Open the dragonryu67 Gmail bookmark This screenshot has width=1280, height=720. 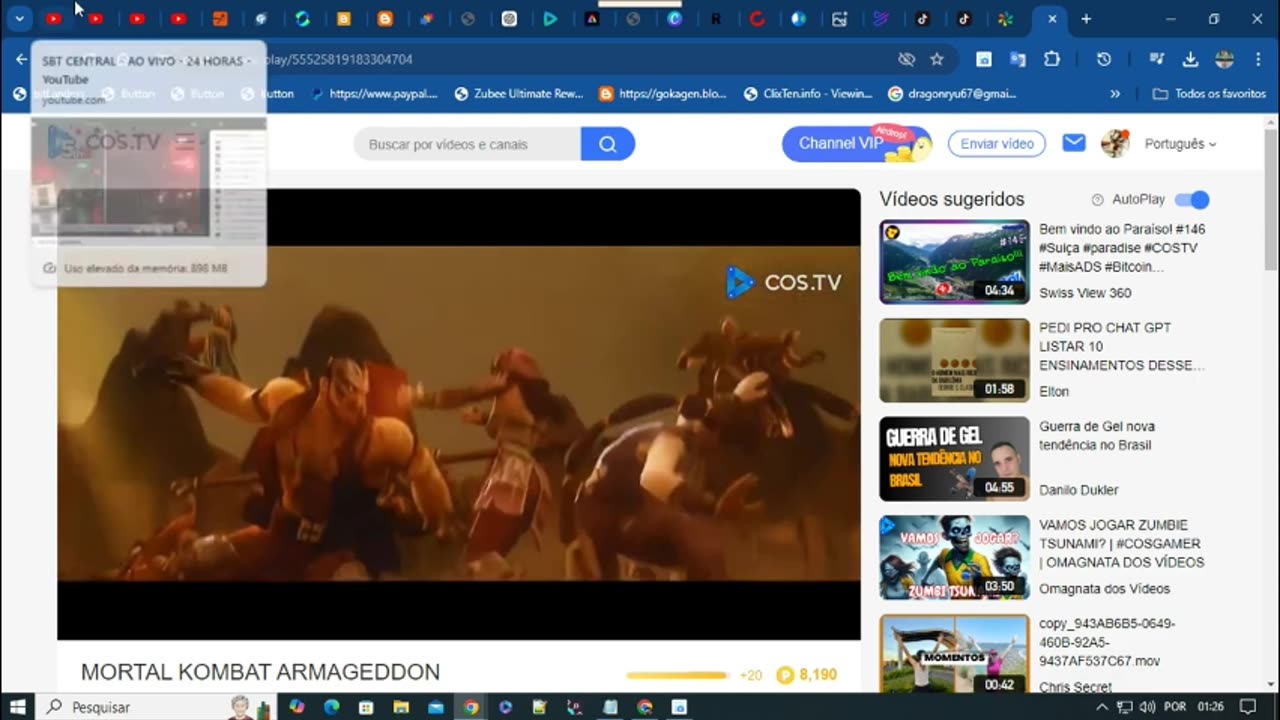click(x=953, y=93)
